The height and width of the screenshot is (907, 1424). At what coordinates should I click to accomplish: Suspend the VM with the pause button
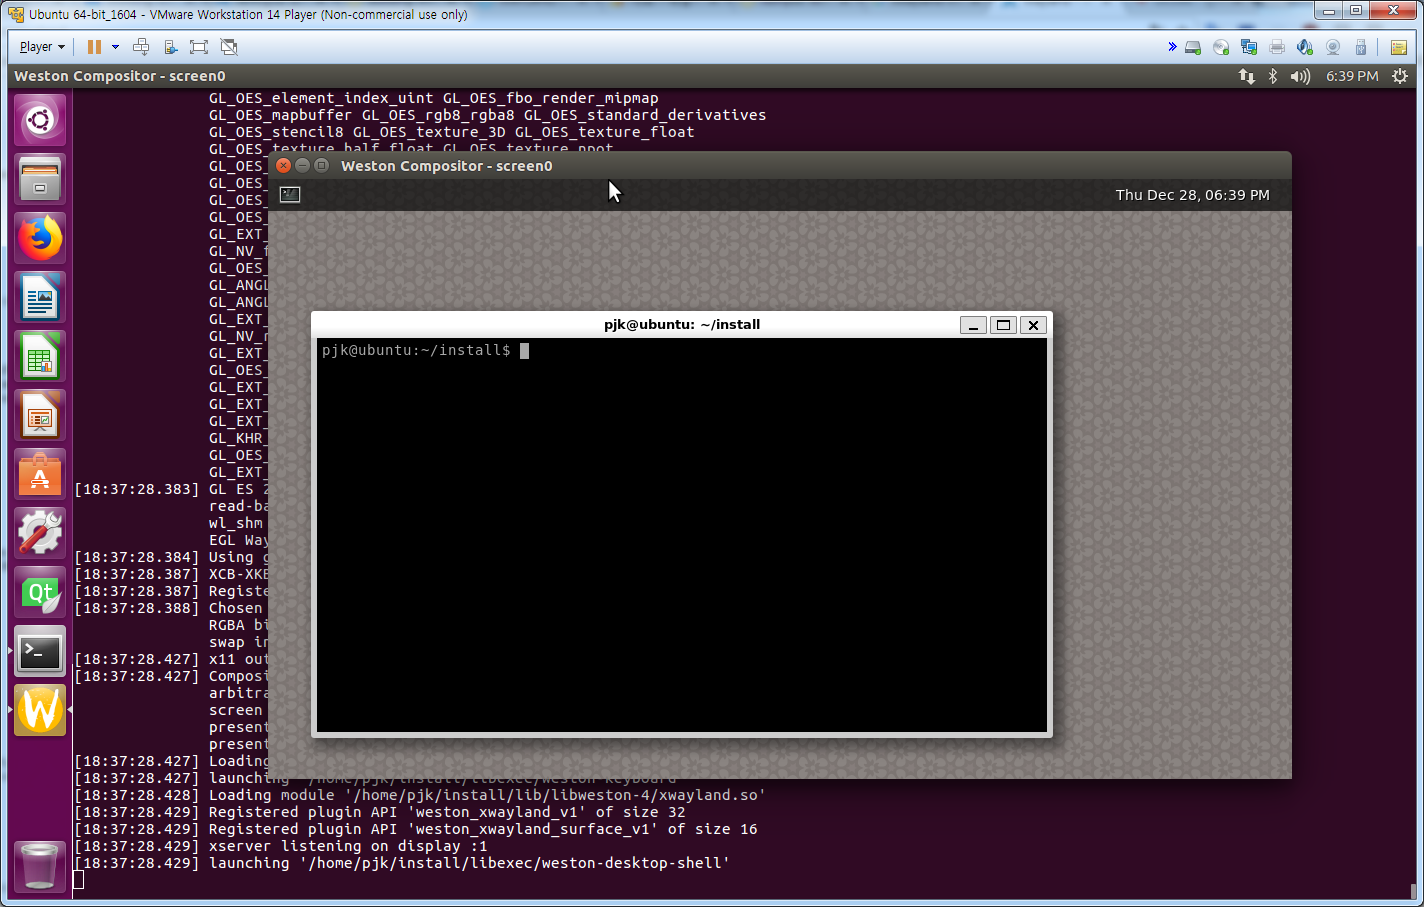click(x=93, y=46)
